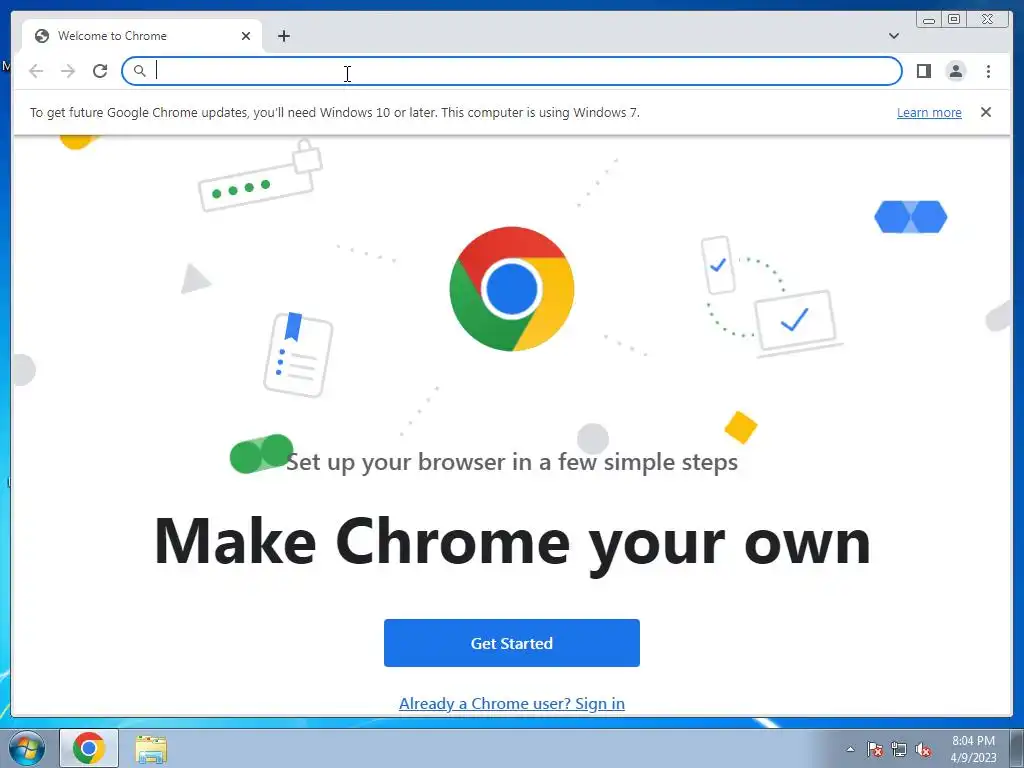Screen dimensions: 1024x768
Task: Open the Learn more link
Action: tap(929, 112)
